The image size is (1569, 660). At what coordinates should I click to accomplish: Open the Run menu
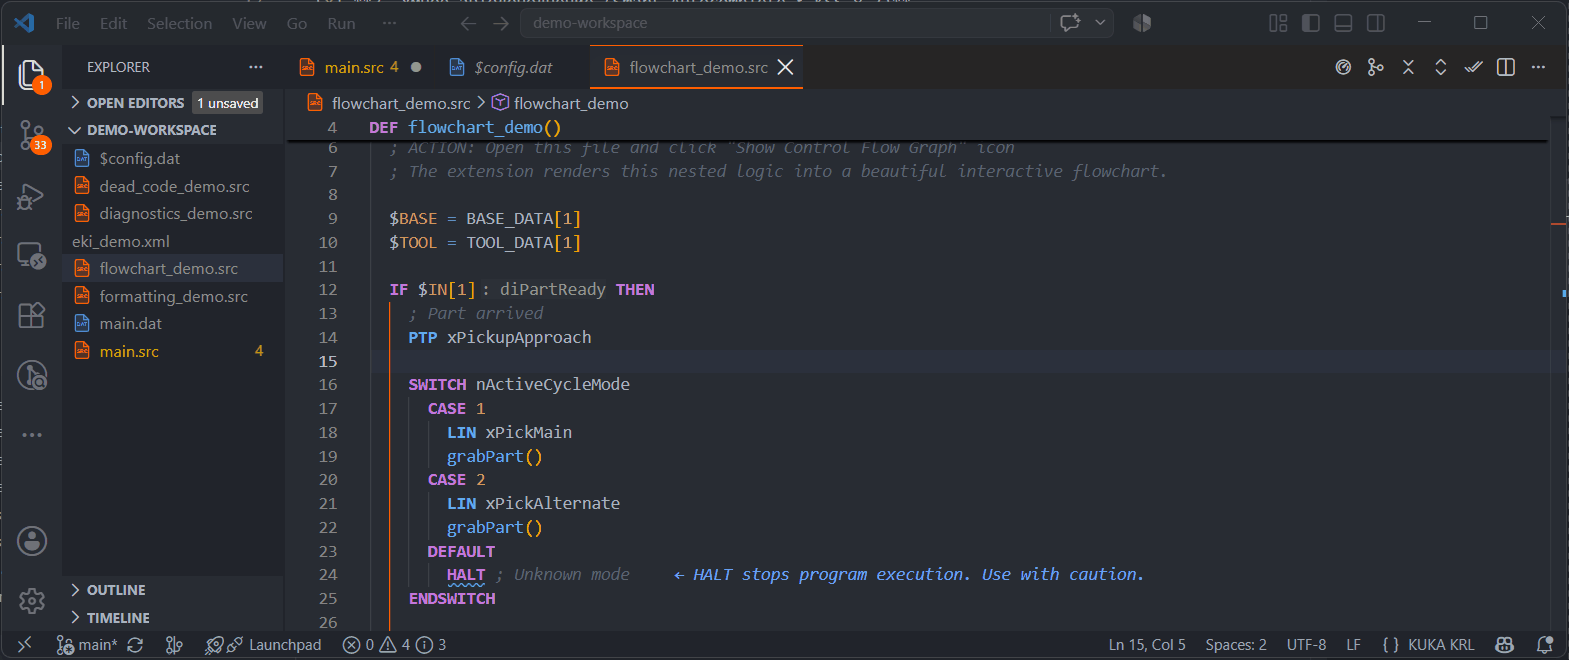pyautogui.click(x=341, y=23)
